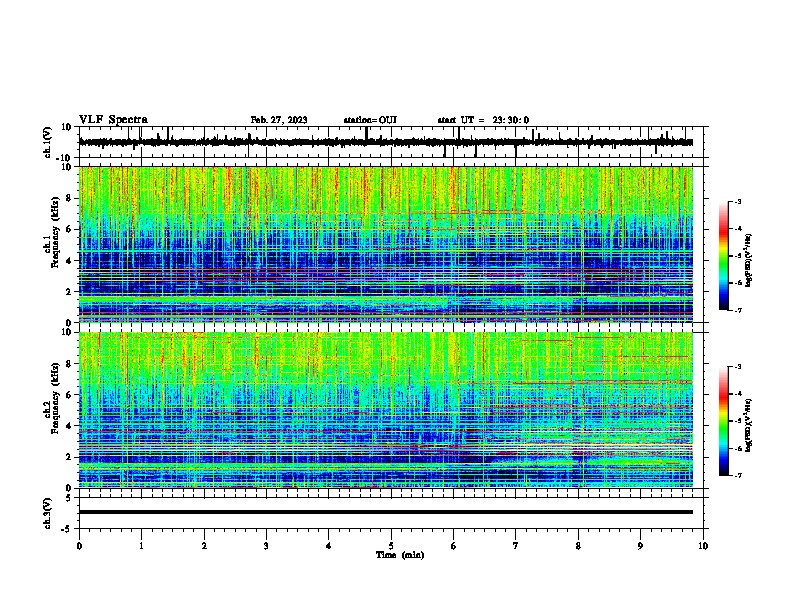The width and height of the screenshot is (792, 612).
Task: Click the ch.1 color scale log(PSD) unit label
Action: 749,260
